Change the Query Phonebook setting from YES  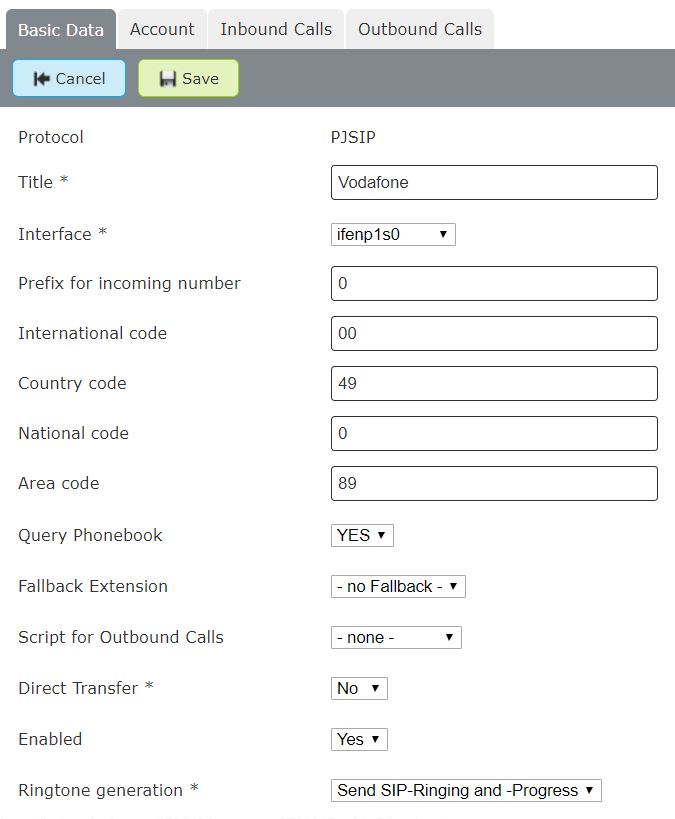[x=361, y=535]
